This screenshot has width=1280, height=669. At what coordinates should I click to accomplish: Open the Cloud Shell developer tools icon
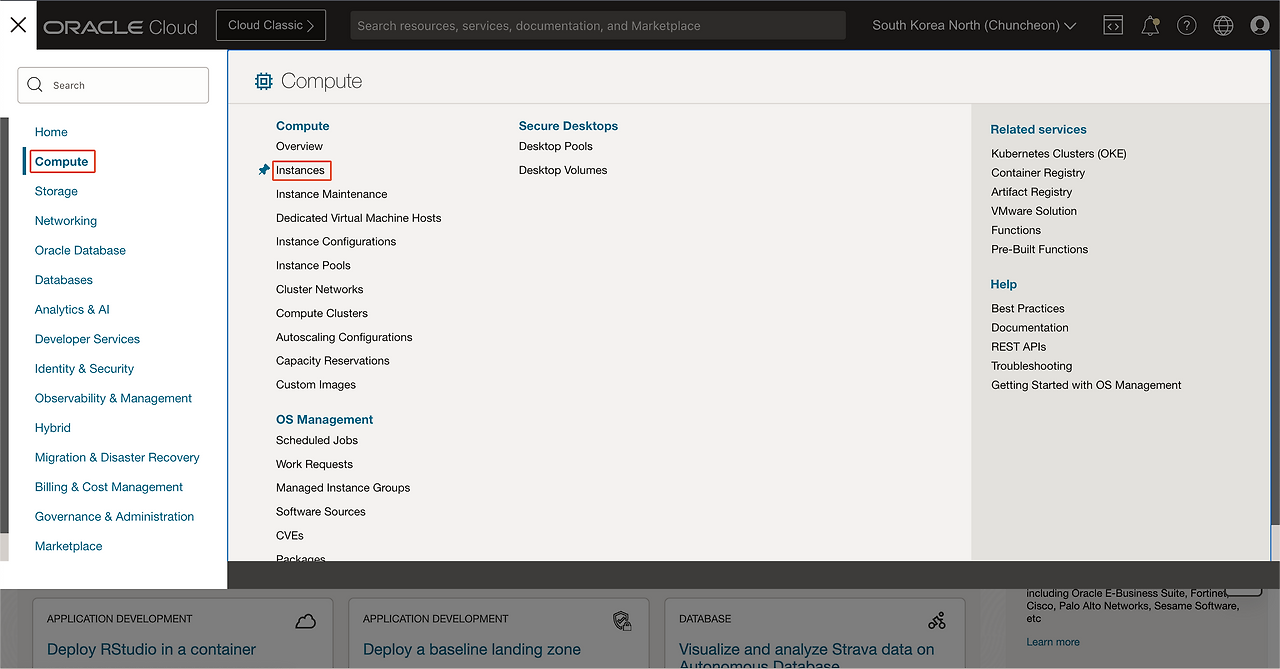click(1113, 26)
